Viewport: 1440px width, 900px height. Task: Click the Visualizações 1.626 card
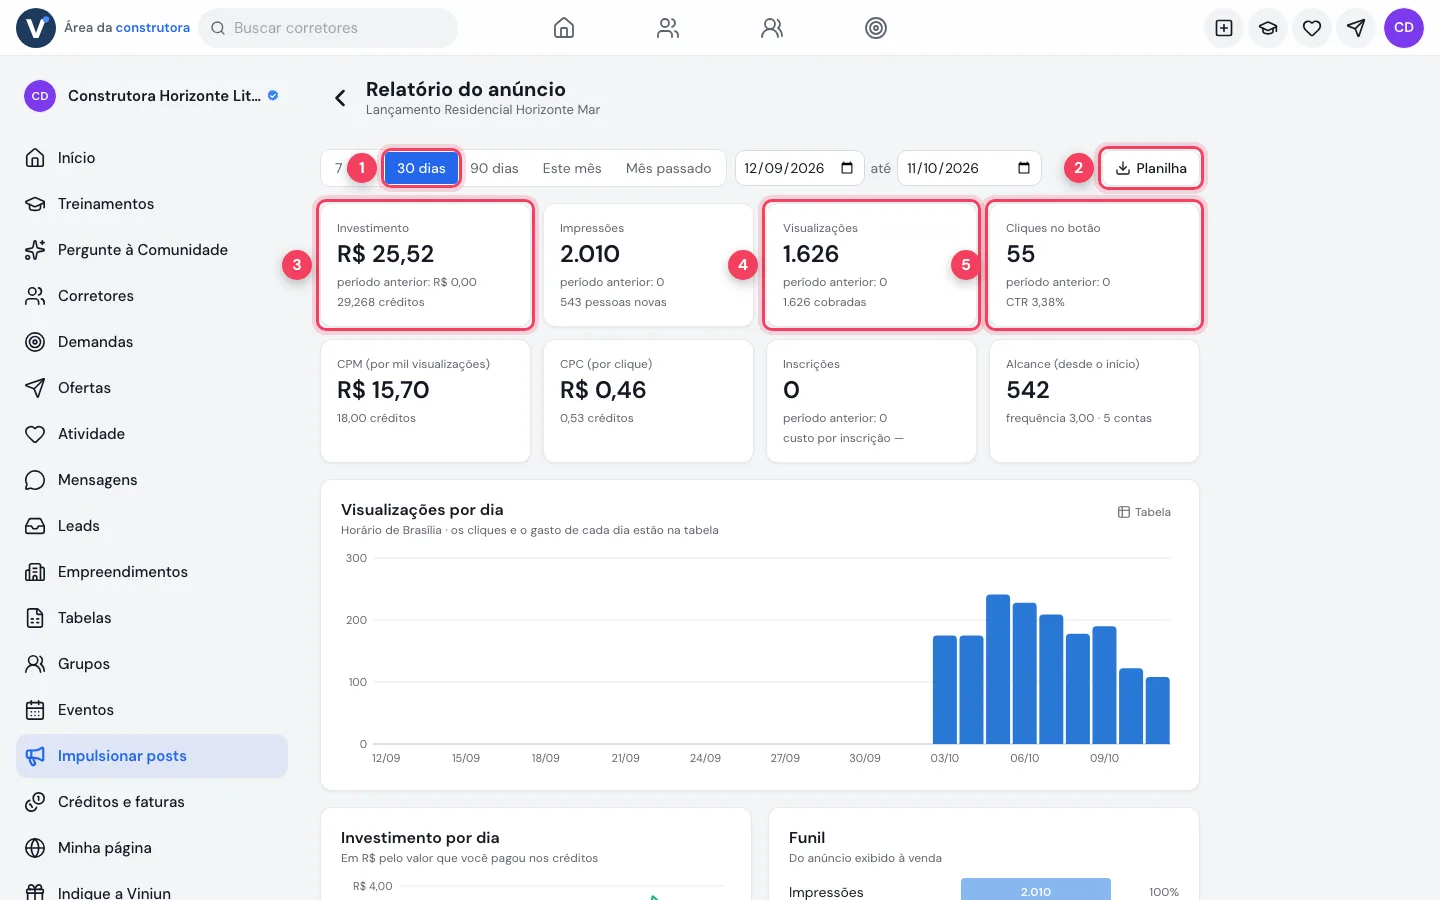coord(871,265)
